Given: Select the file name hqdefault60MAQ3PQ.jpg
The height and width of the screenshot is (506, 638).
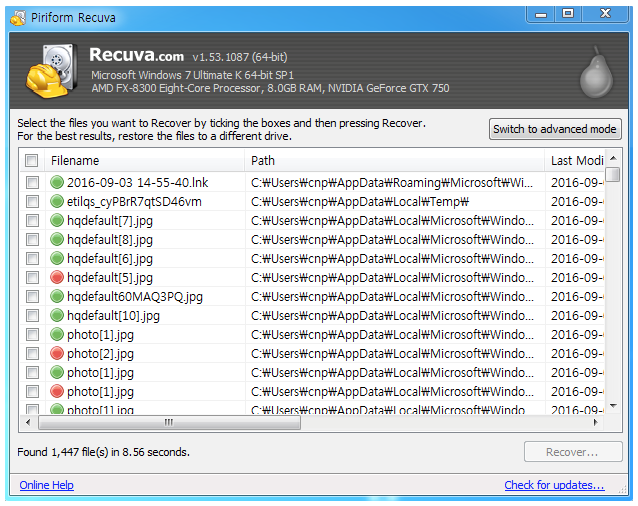Looking at the screenshot, I should [x=135, y=297].
